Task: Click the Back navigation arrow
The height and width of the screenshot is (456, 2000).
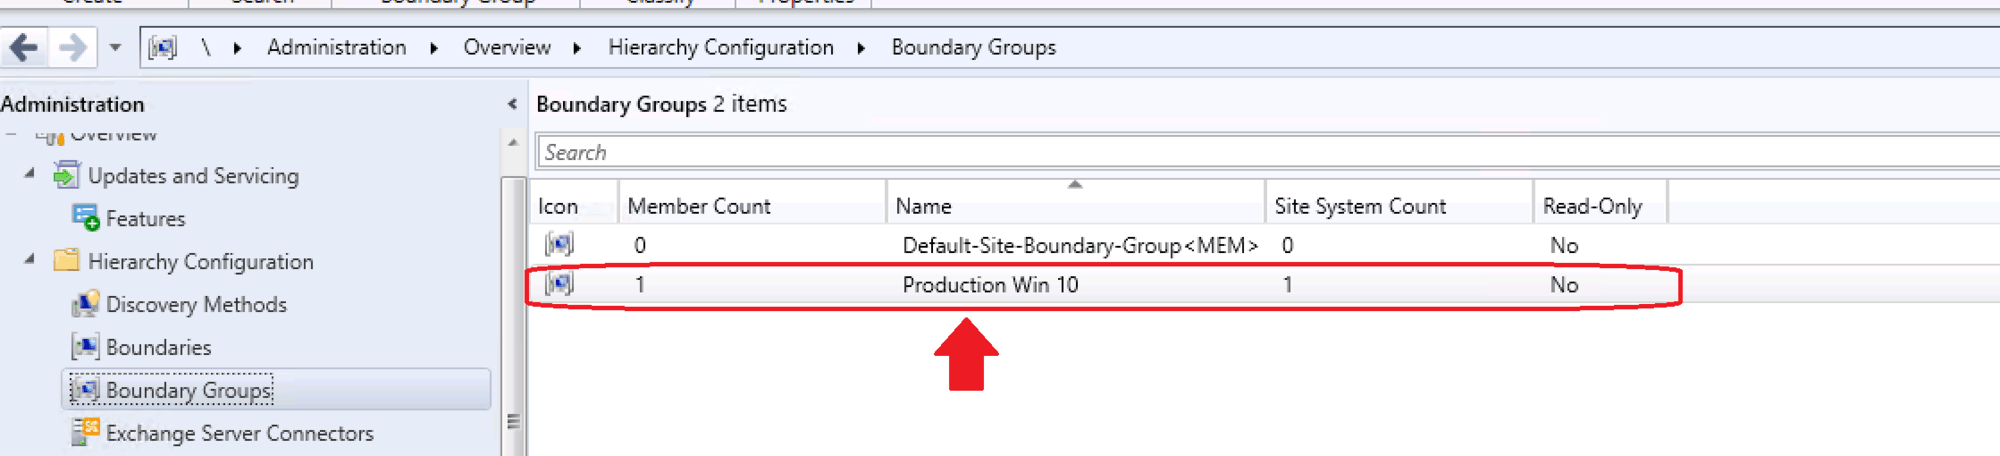Action: pyautogui.click(x=24, y=47)
